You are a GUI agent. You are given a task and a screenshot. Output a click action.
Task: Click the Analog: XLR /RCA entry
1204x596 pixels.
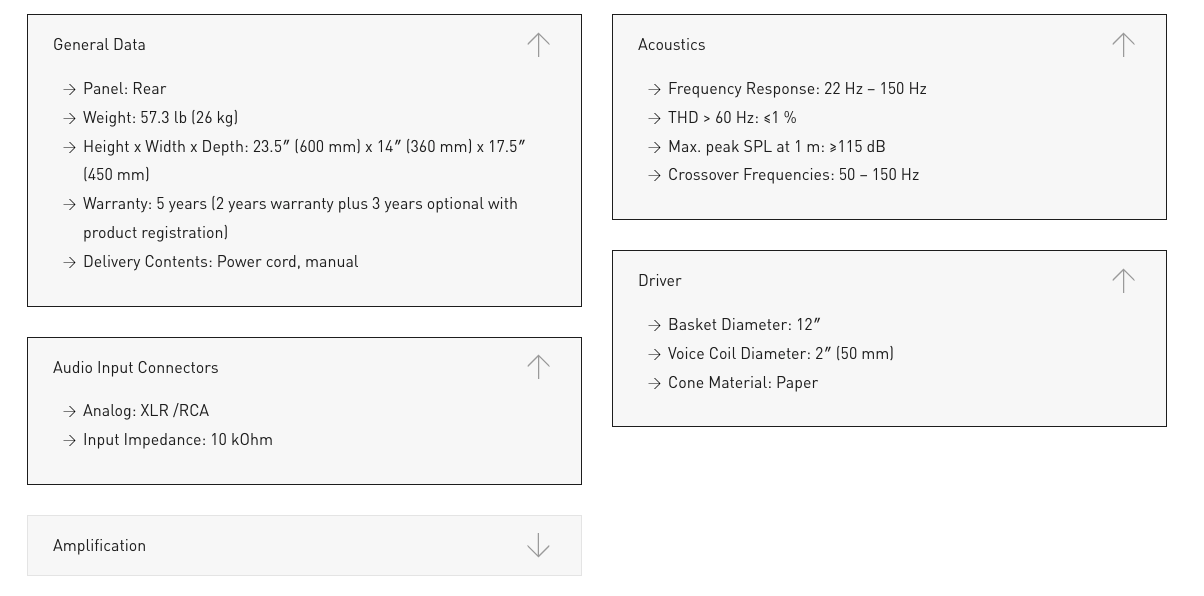point(145,411)
